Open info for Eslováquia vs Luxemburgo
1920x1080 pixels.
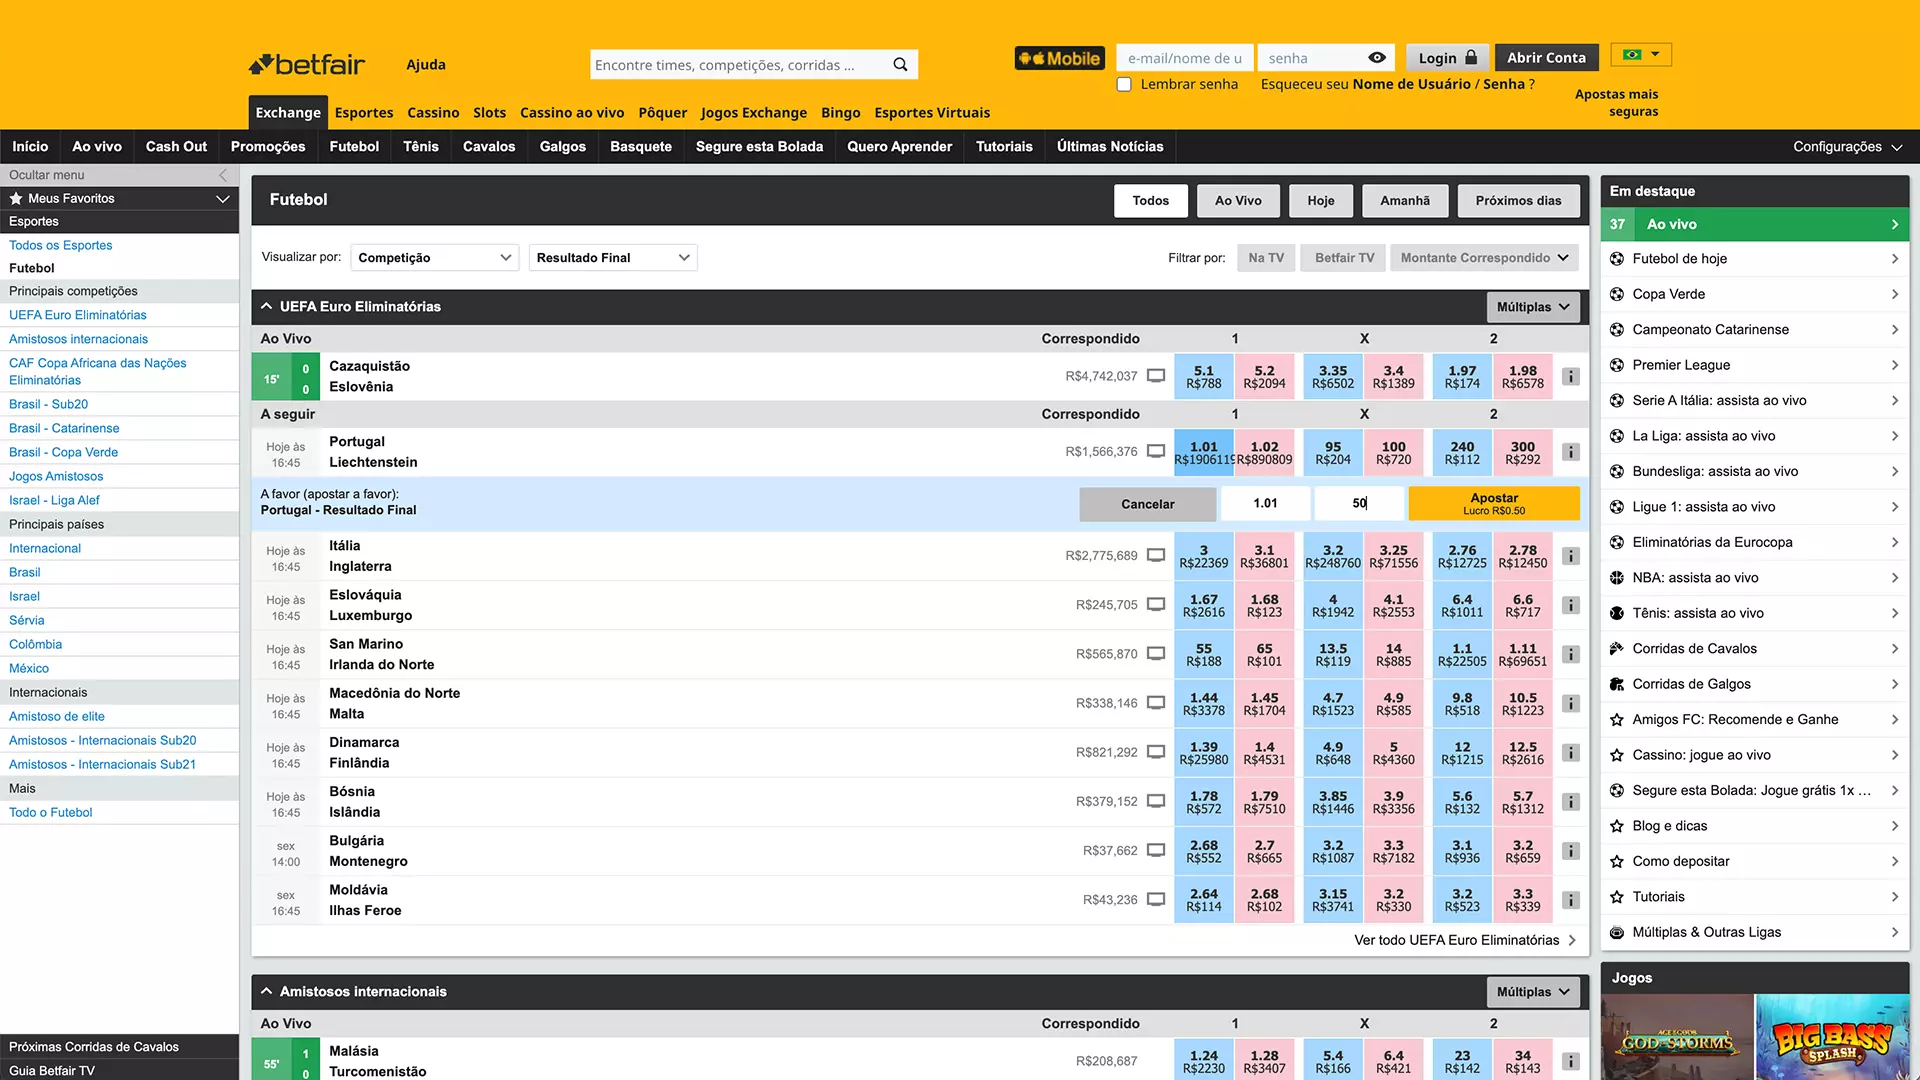(1571, 605)
